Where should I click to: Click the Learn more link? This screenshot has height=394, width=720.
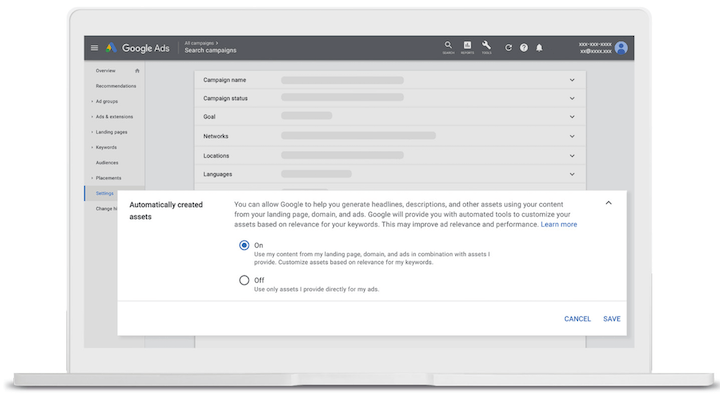(x=559, y=225)
